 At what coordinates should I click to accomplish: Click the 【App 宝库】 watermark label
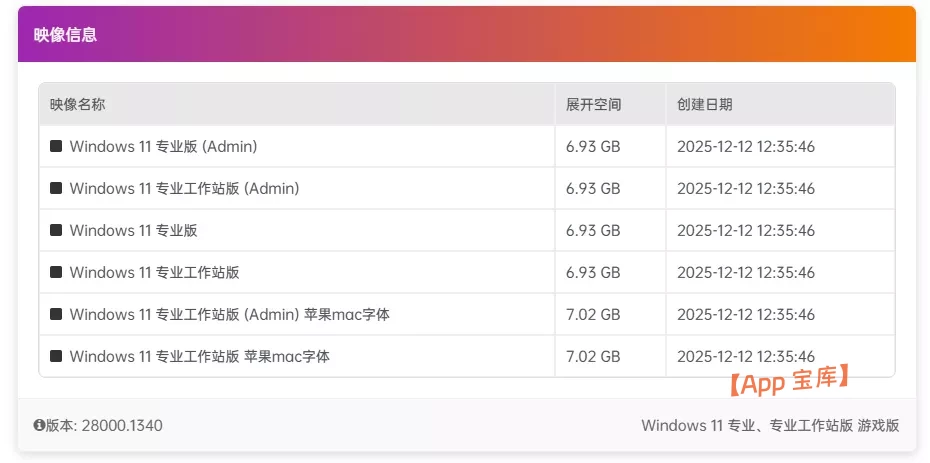tap(788, 379)
